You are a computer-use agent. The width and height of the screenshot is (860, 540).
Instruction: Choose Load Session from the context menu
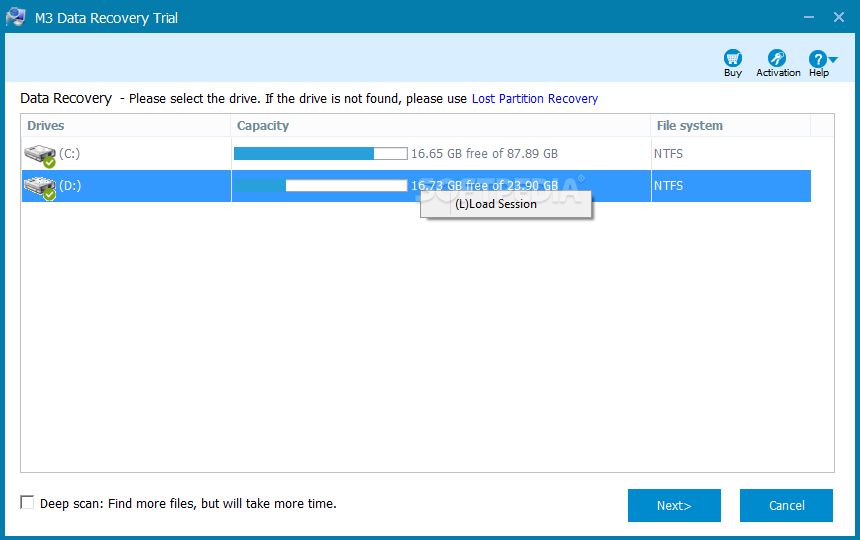(x=506, y=204)
